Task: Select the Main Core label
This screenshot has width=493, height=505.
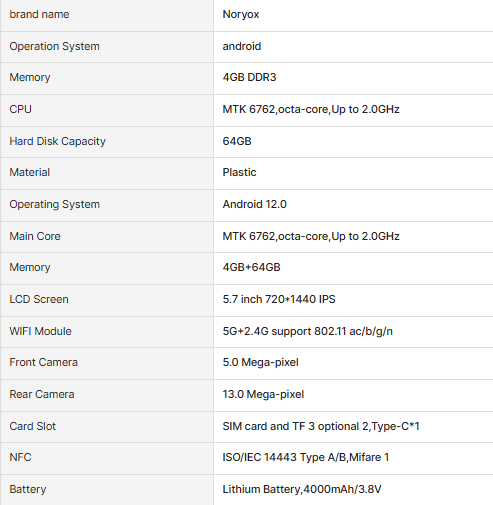Action: click(35, 236)
